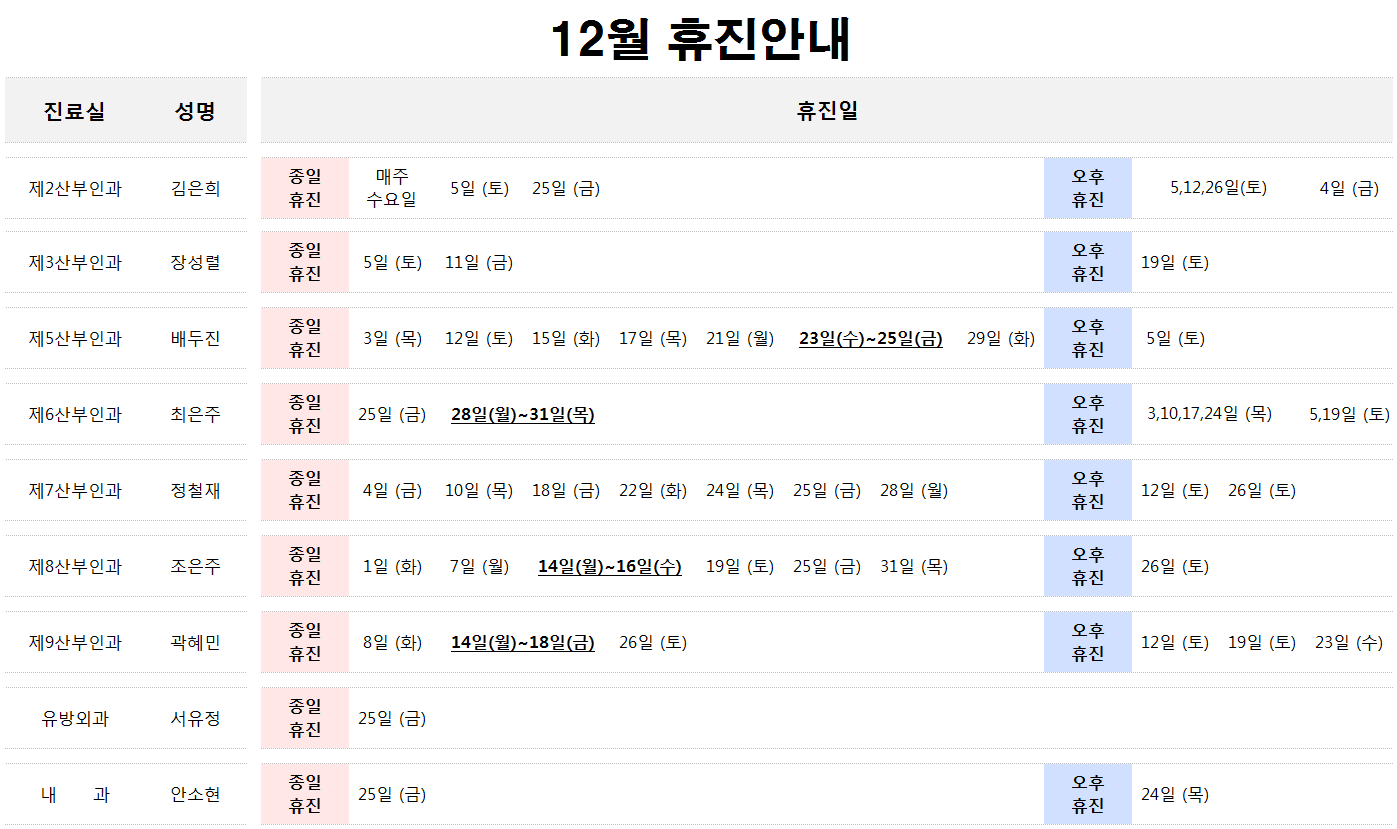
Task: Click the pink 종일휴진 cell for 서유정
Action: tap(305, 719)
